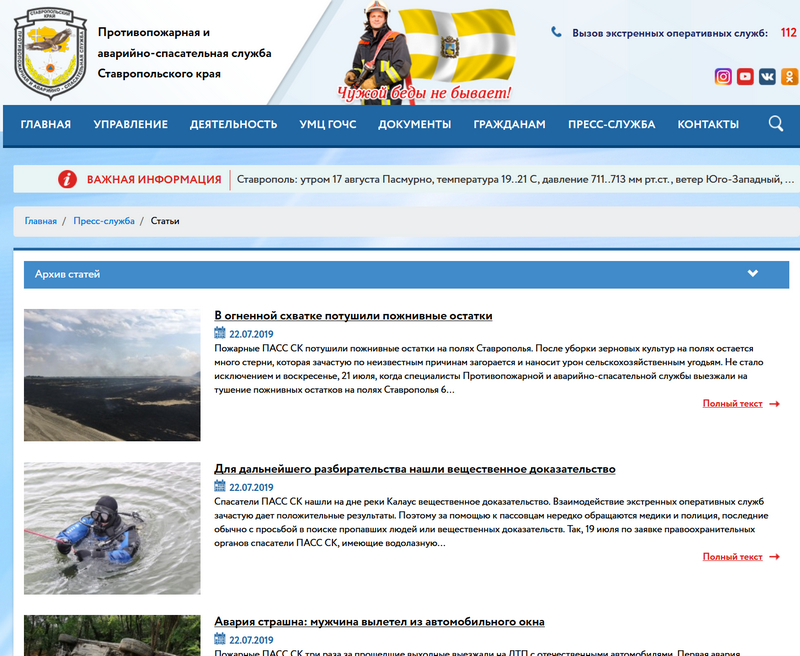
Task: Open the Odnoklassniki social icon
Action: coord(789,76)
